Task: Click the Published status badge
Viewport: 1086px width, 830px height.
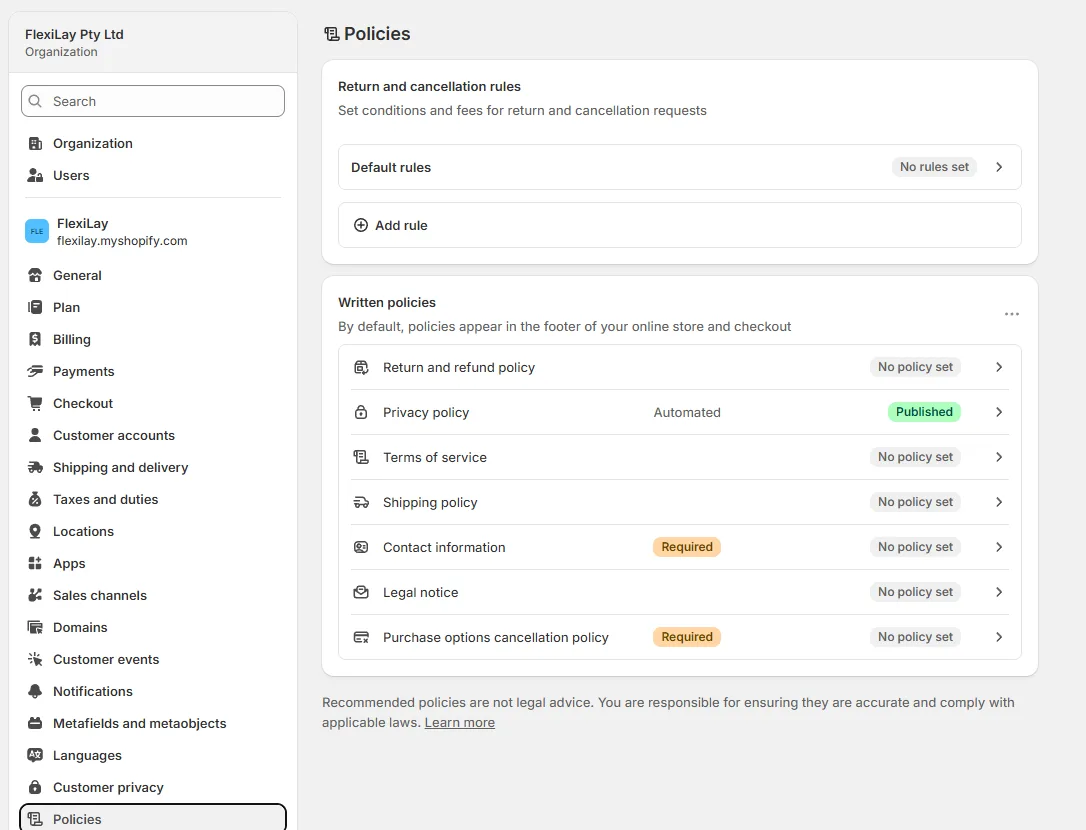Action: coord(924,412)
